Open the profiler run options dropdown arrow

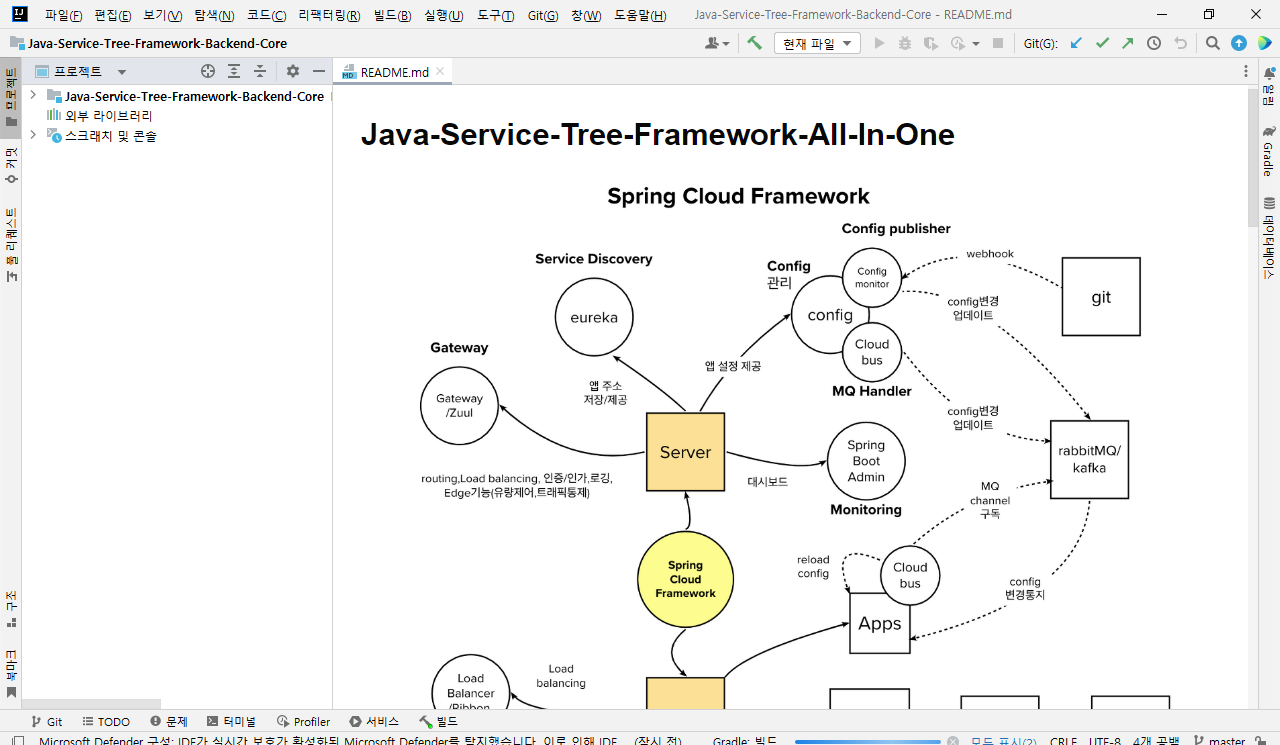[x=976, y=44]
